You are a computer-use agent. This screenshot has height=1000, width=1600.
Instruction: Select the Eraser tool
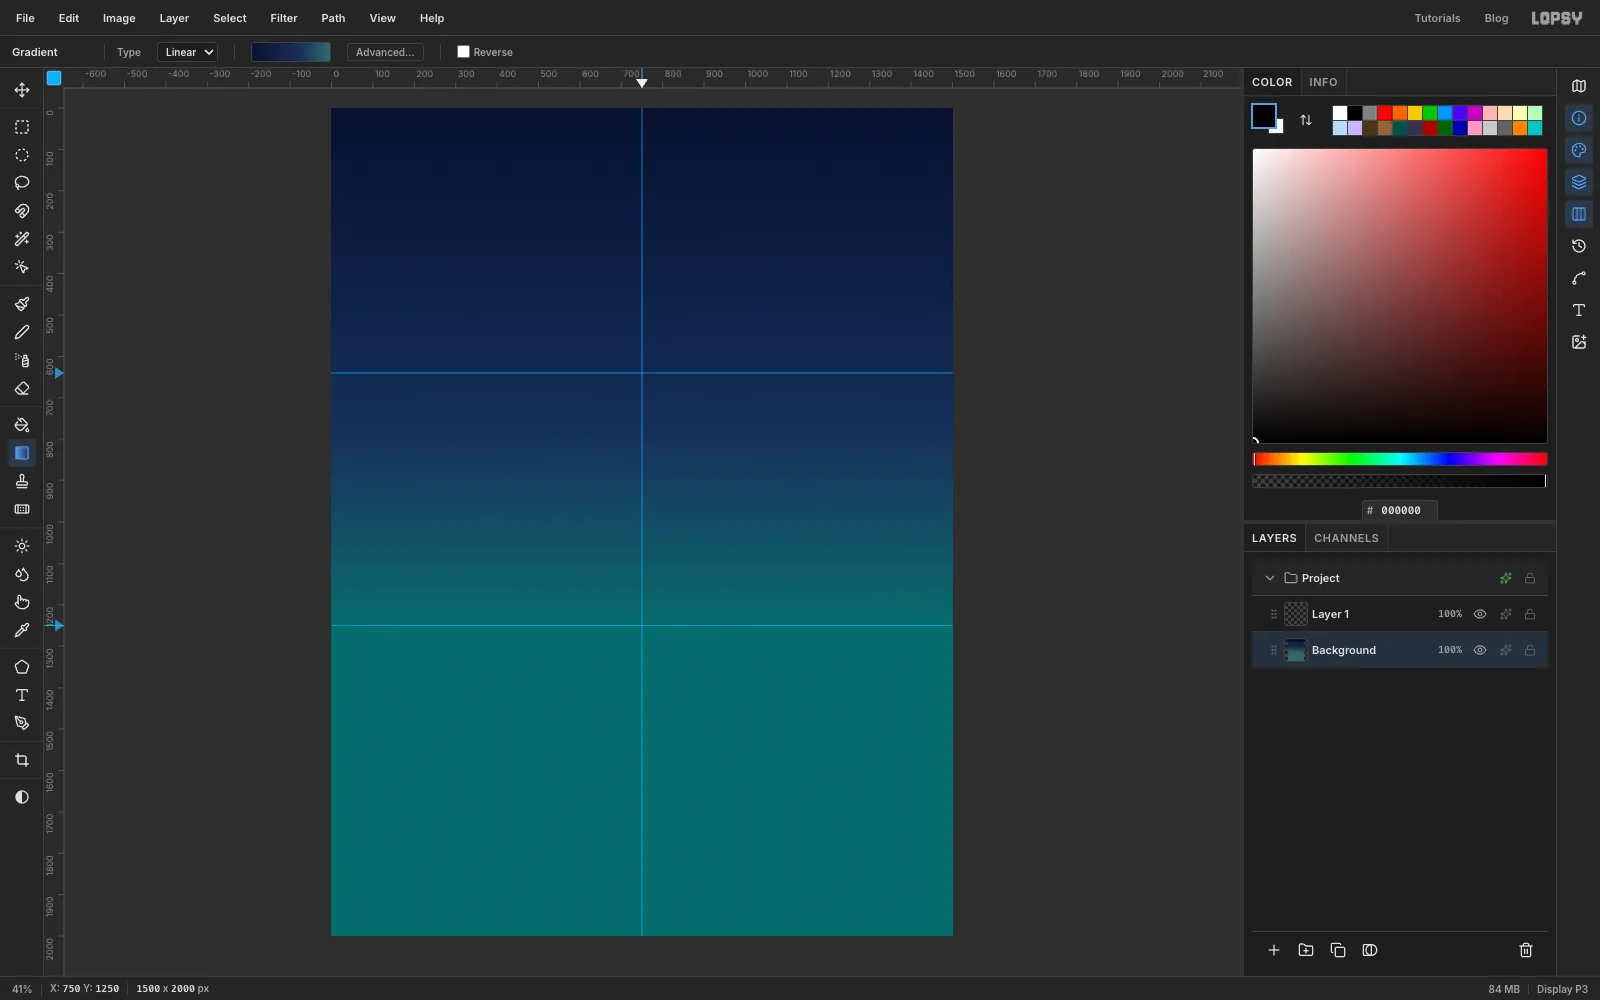click(x=22, y=388)
